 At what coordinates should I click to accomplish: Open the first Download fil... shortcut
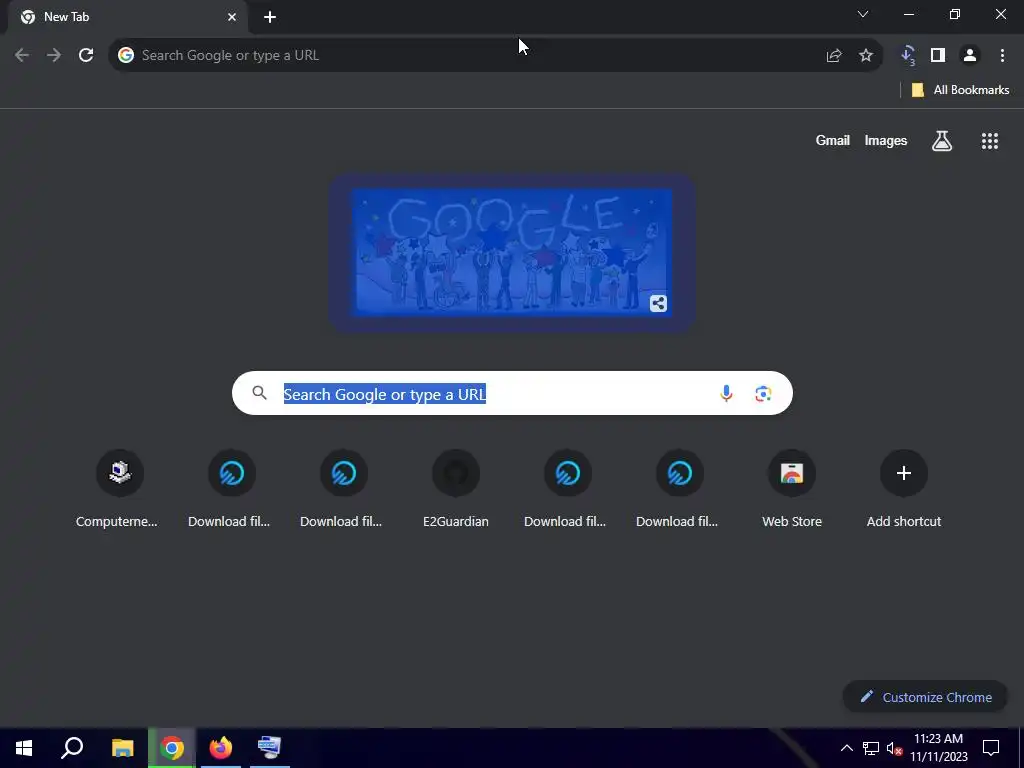231,490
